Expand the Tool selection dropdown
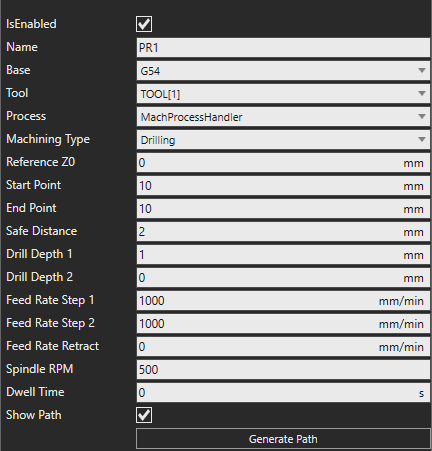This screenshot has width=432, height=451. pos(283,94)
